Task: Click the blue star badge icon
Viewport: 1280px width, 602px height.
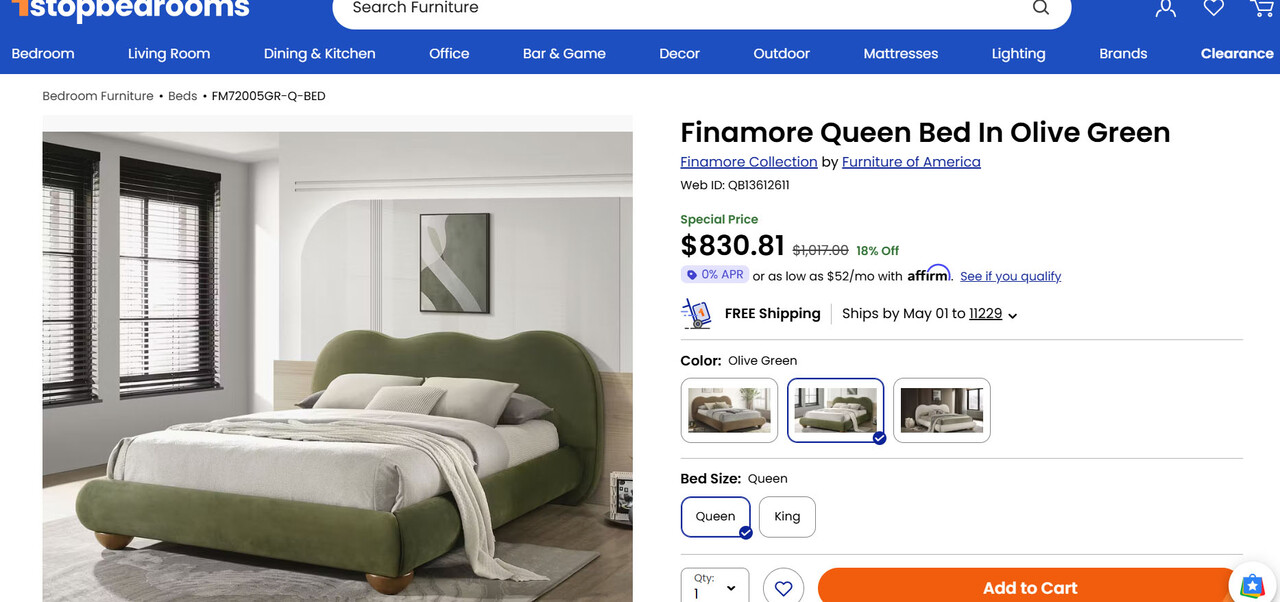Action: 1251,585
